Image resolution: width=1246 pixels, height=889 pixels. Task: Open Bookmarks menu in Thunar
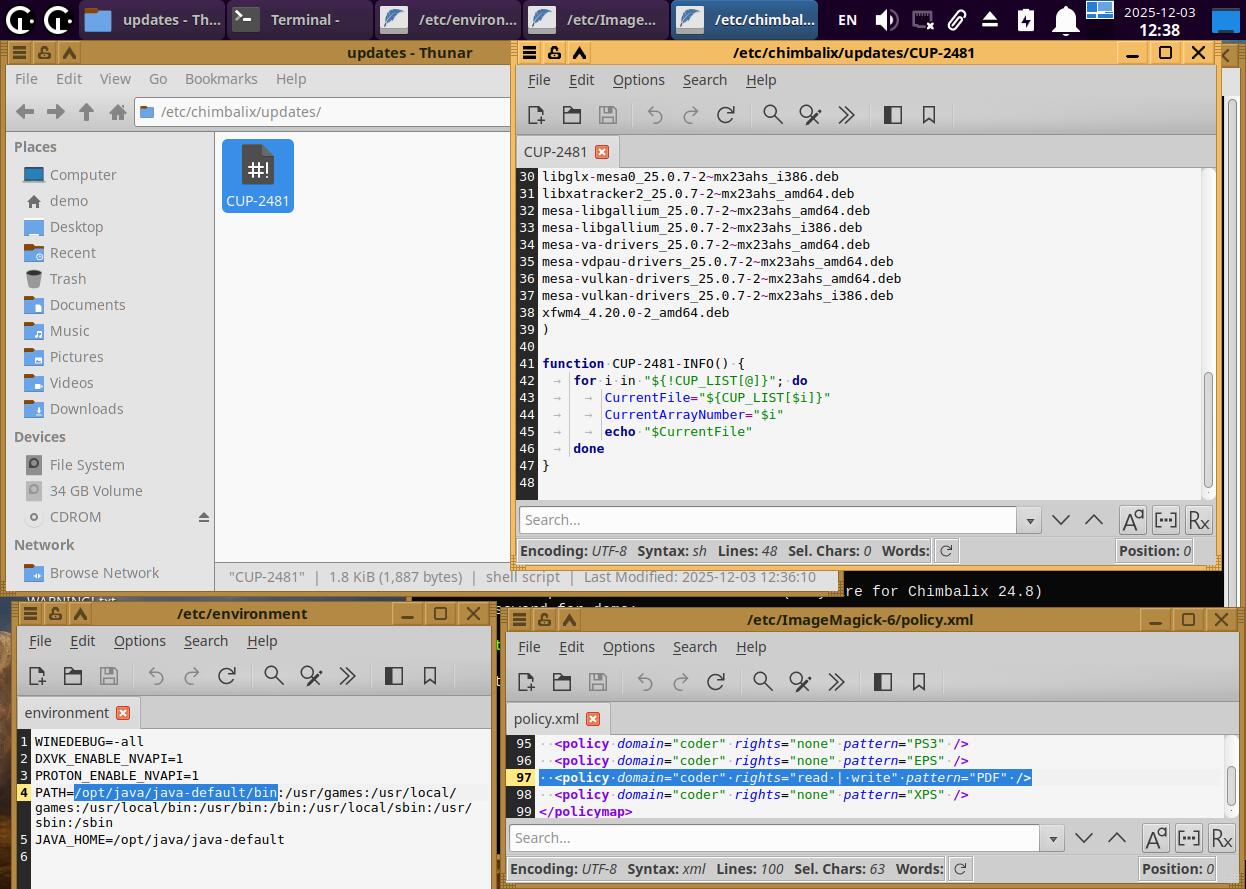tap(221, 79)
